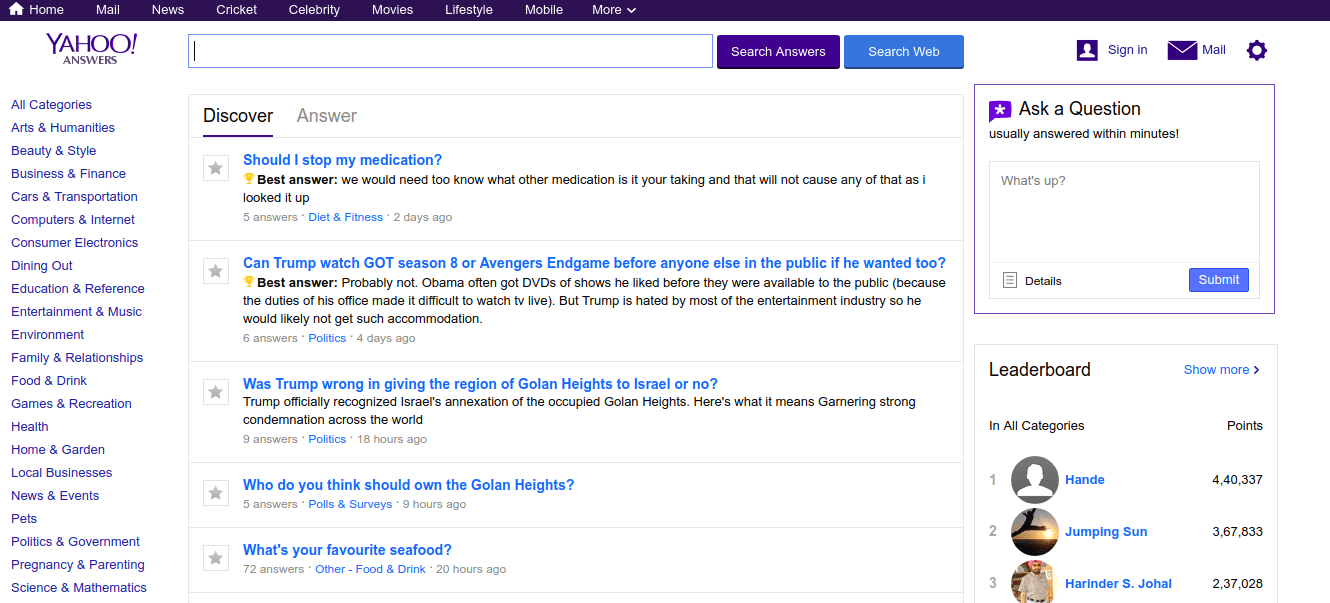Screen dimensions: 1330x603
Task: Select Business & Finance category
Action: [68, 174]
